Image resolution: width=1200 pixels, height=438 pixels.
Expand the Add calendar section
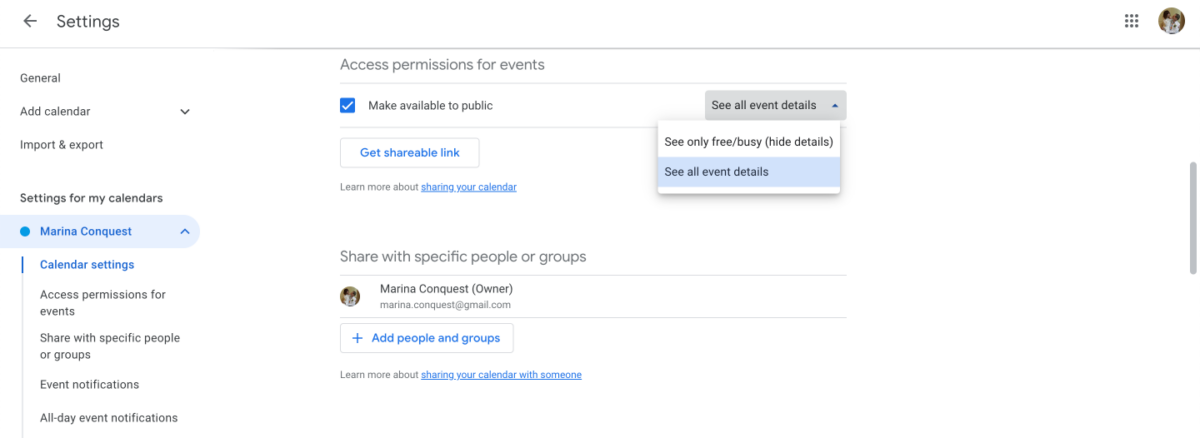(185, 112)
